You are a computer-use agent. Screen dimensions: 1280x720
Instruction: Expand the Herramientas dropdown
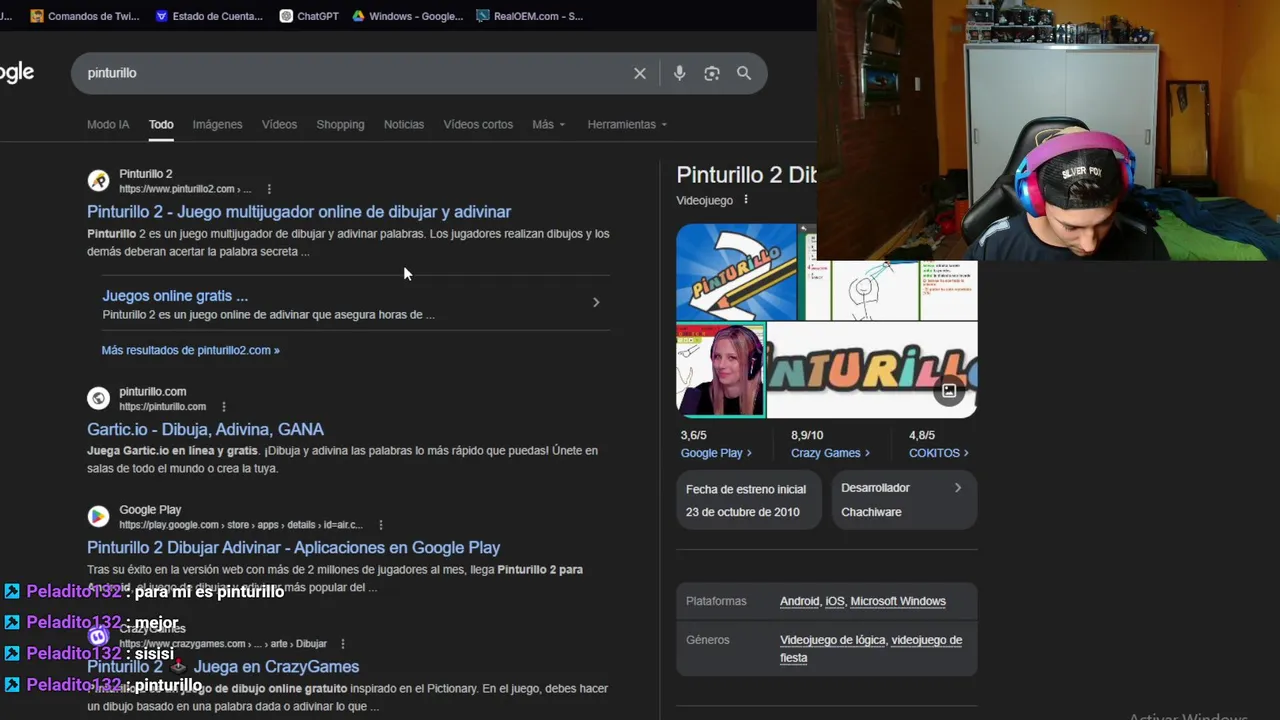coord(627,124)
